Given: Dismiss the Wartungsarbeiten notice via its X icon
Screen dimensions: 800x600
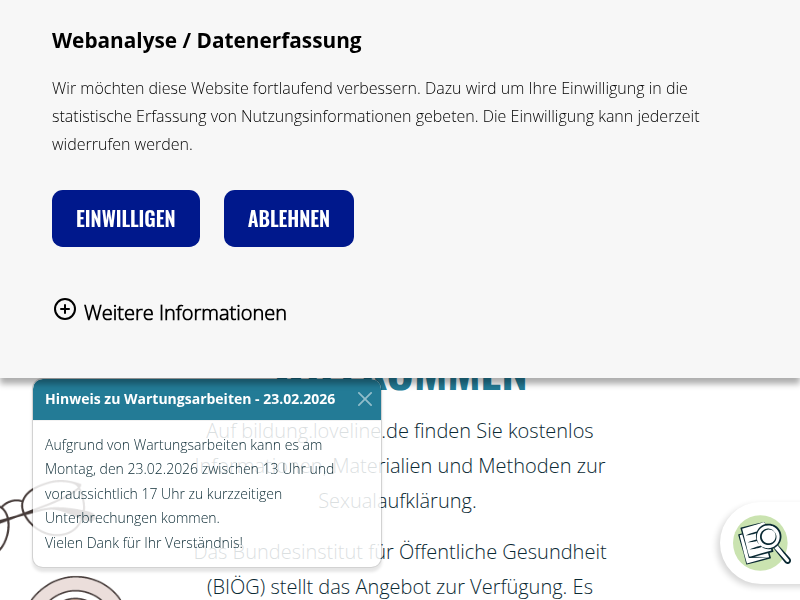Looking at the screenshot, I should click(x=364, y=398).
